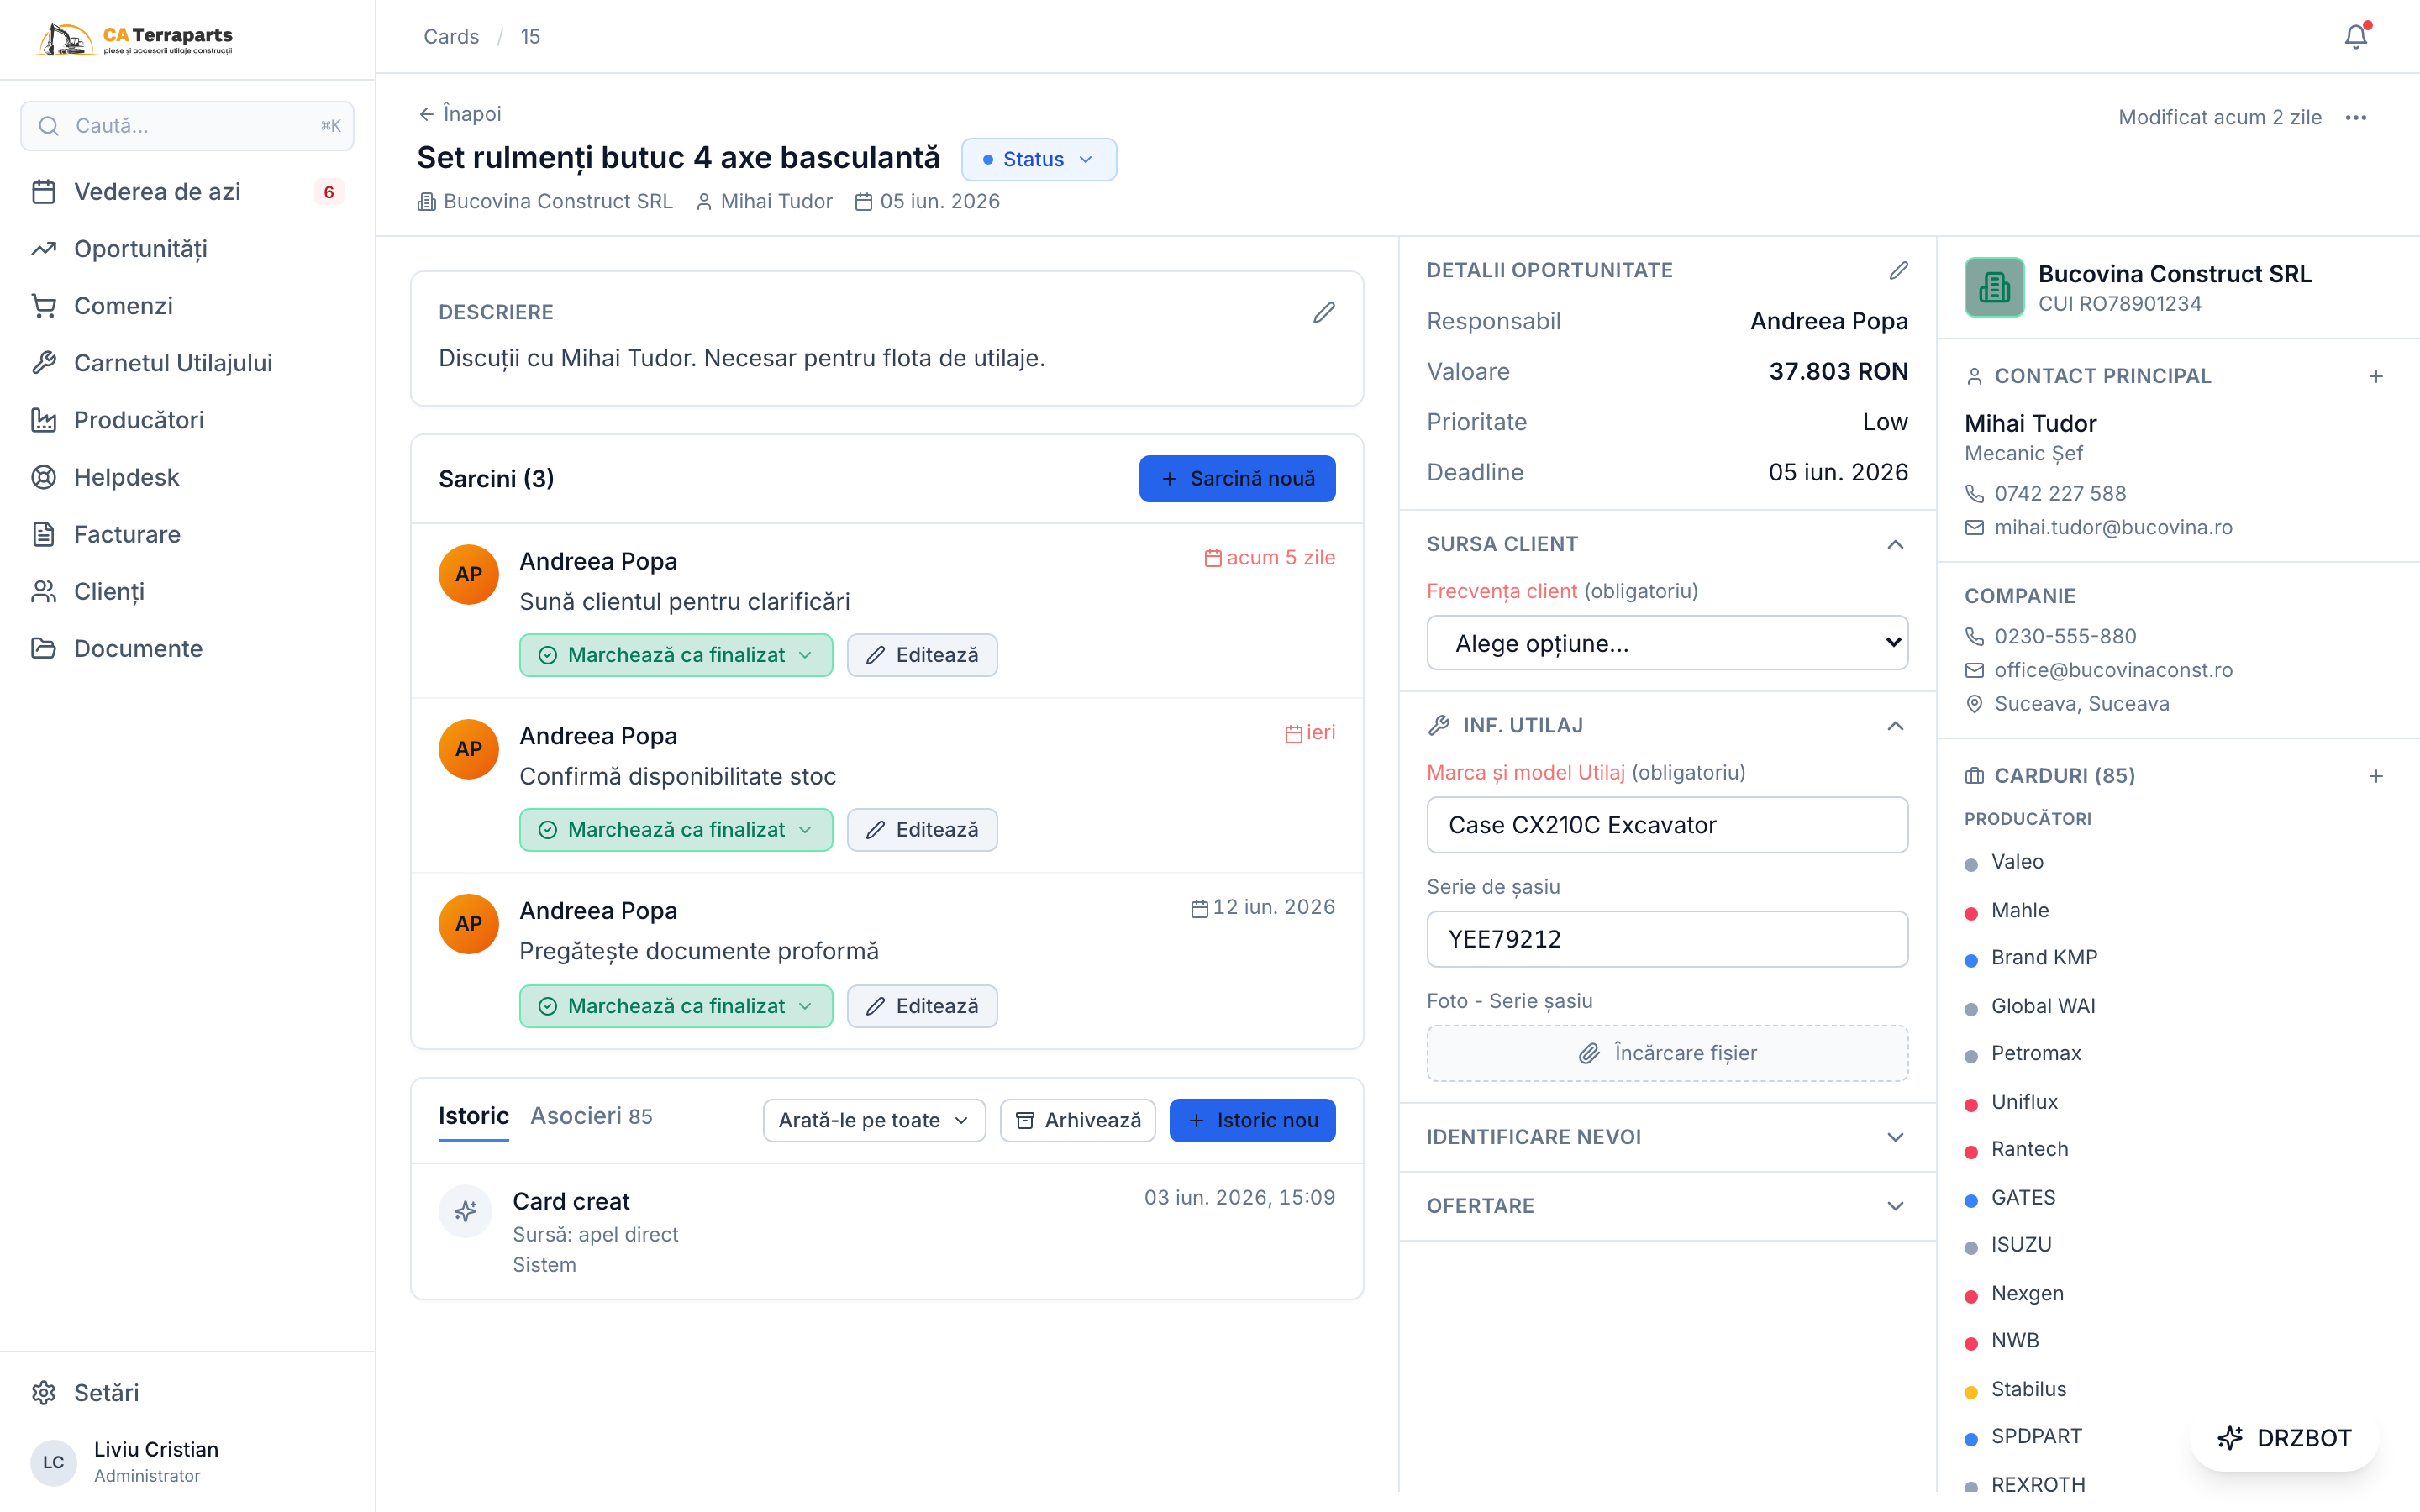Click the Card creat sparkle icon
This screenshot has width=2420, height=1512.
tap(465, 1211)
